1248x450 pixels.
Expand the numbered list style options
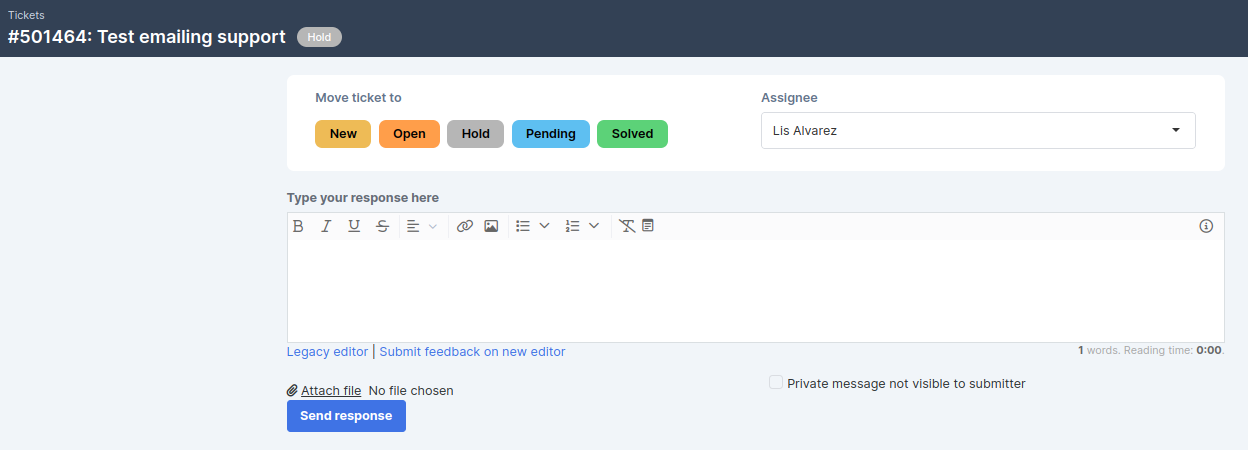[594, 226]
